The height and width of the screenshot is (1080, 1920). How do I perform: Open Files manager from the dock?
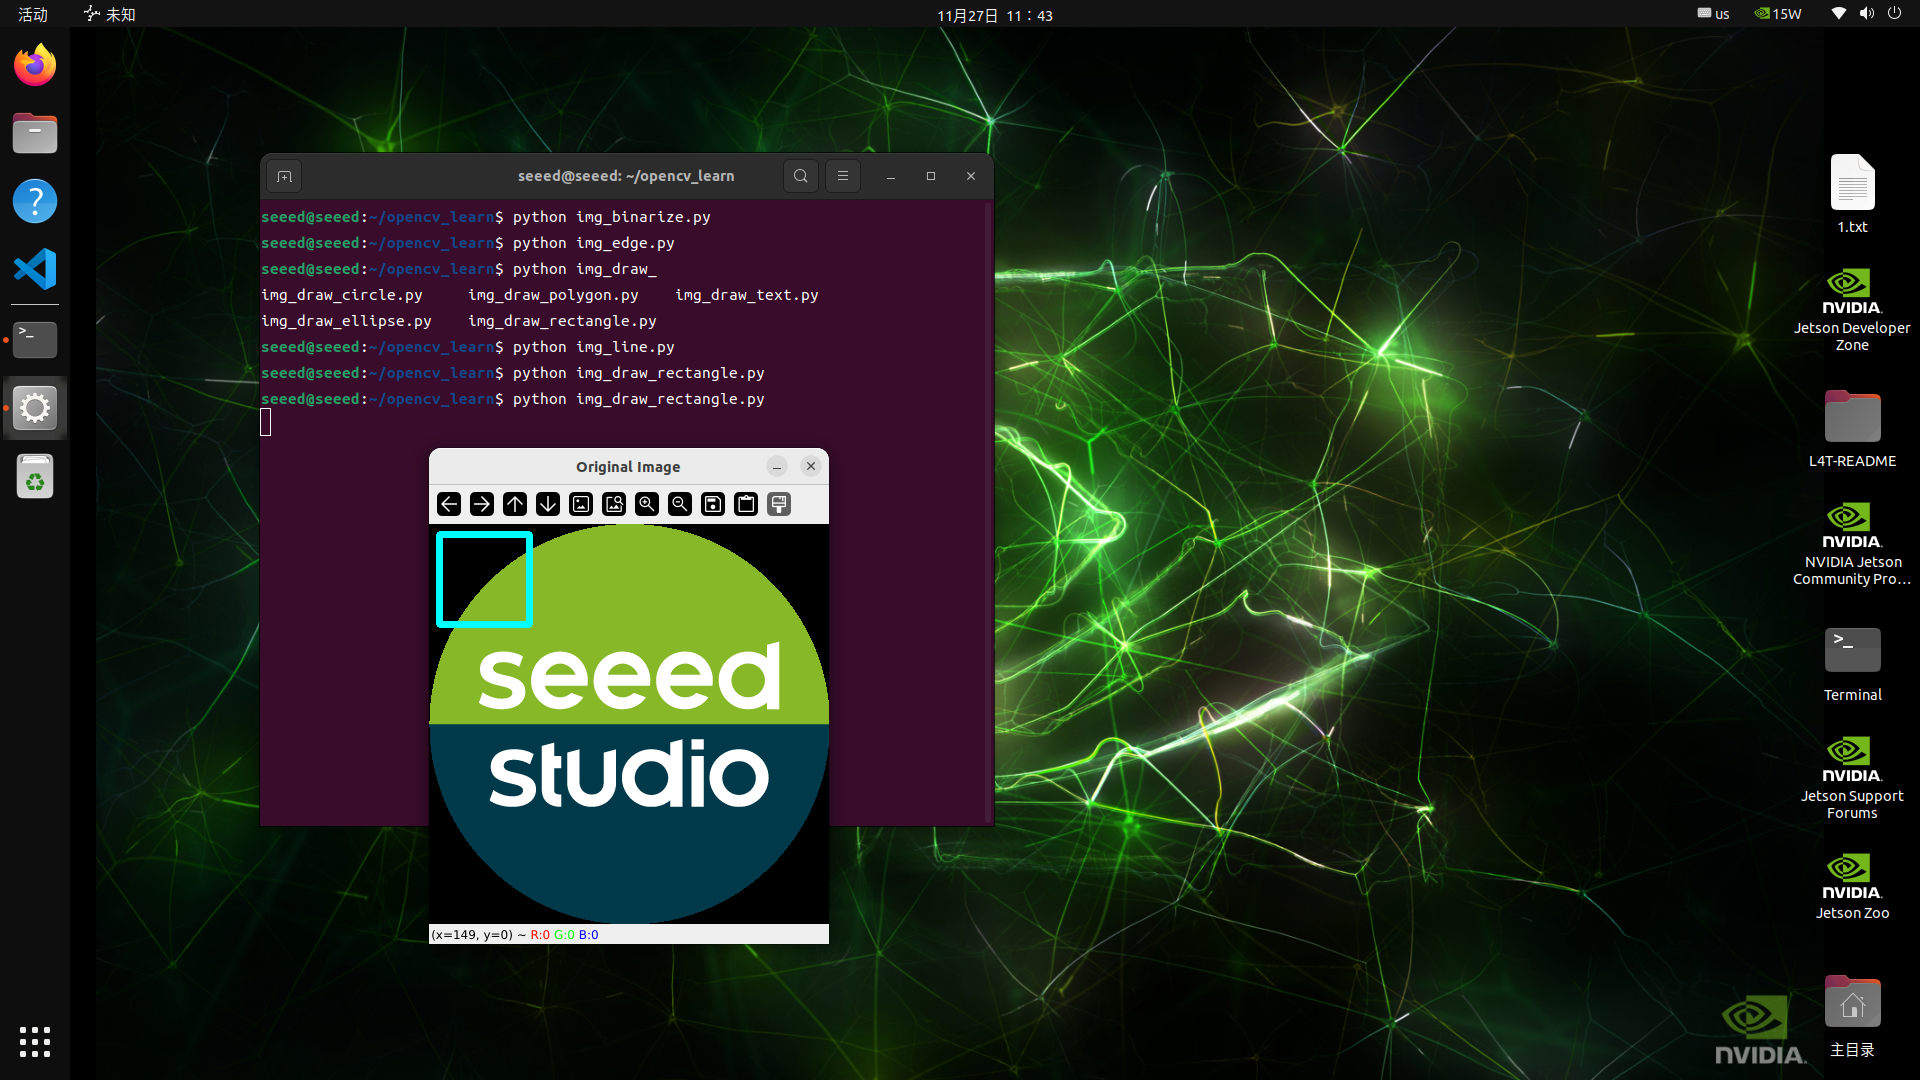pyautogui.click(x=35, y=133)
